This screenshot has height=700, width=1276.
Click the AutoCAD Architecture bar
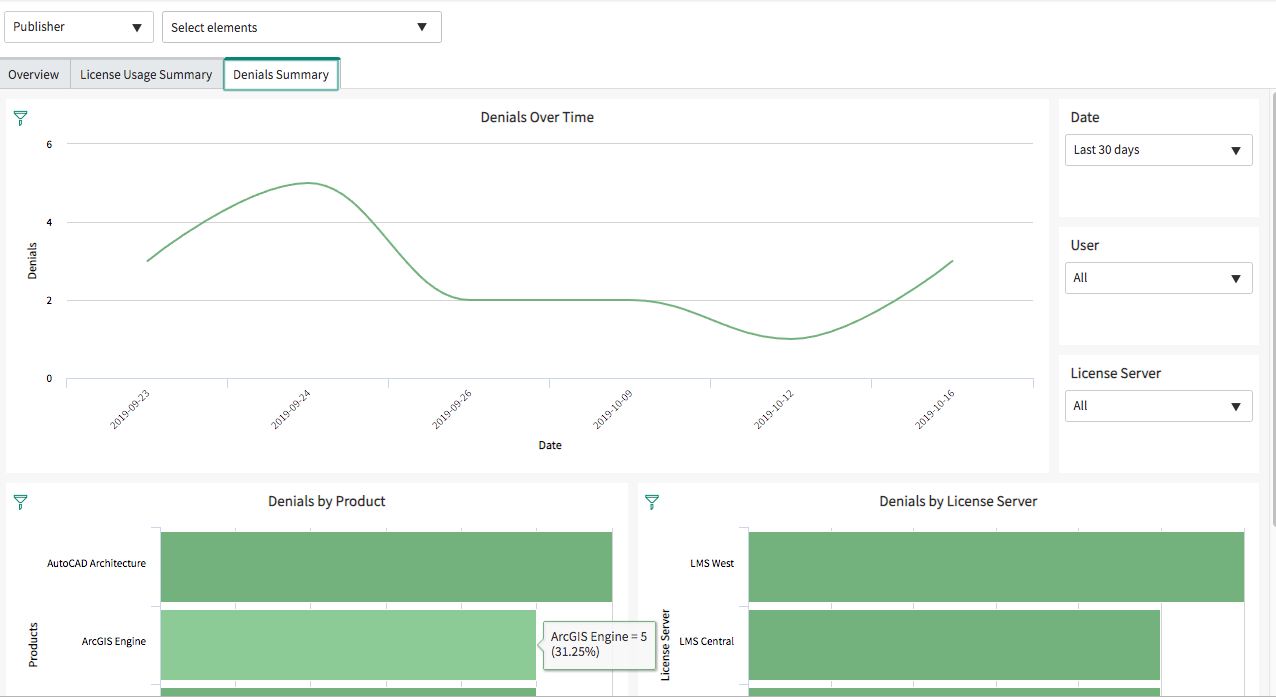click(x=386, y=566)
